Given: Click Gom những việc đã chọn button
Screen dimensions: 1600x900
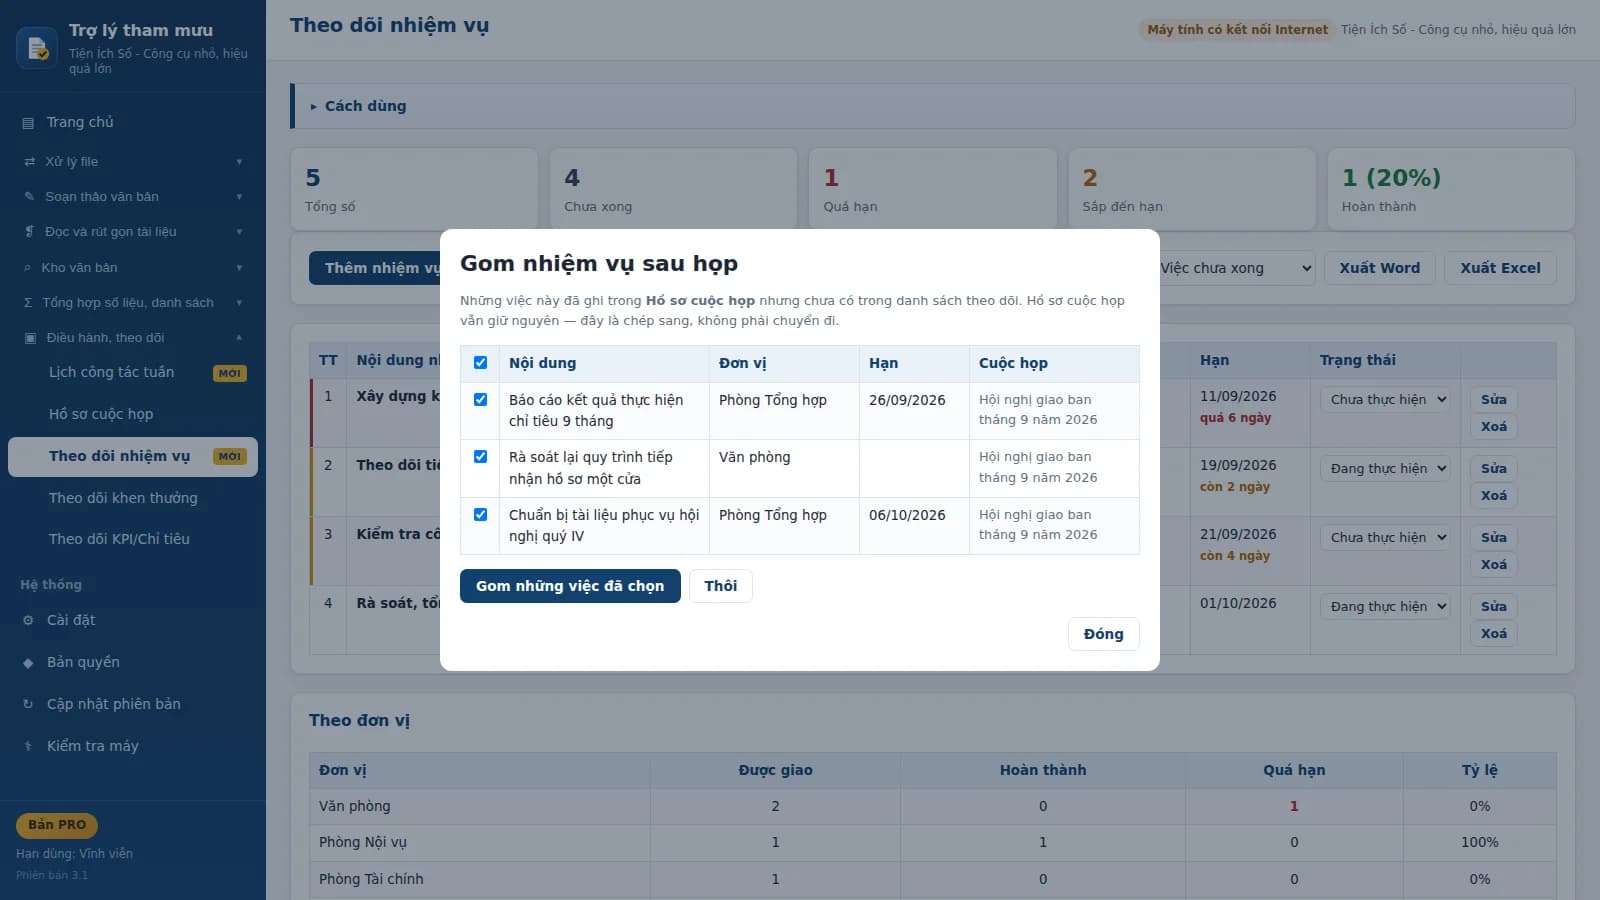Looking at the screenshot, I should pos(570,586).
